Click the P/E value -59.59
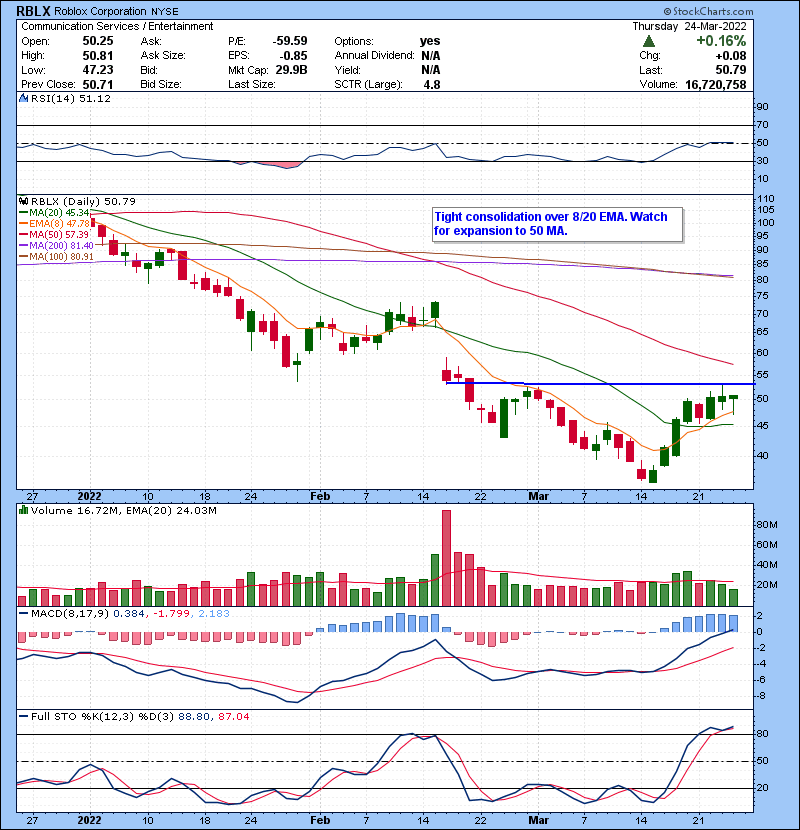Viewport: 800px width, 830px height. [x=290, y=41]
